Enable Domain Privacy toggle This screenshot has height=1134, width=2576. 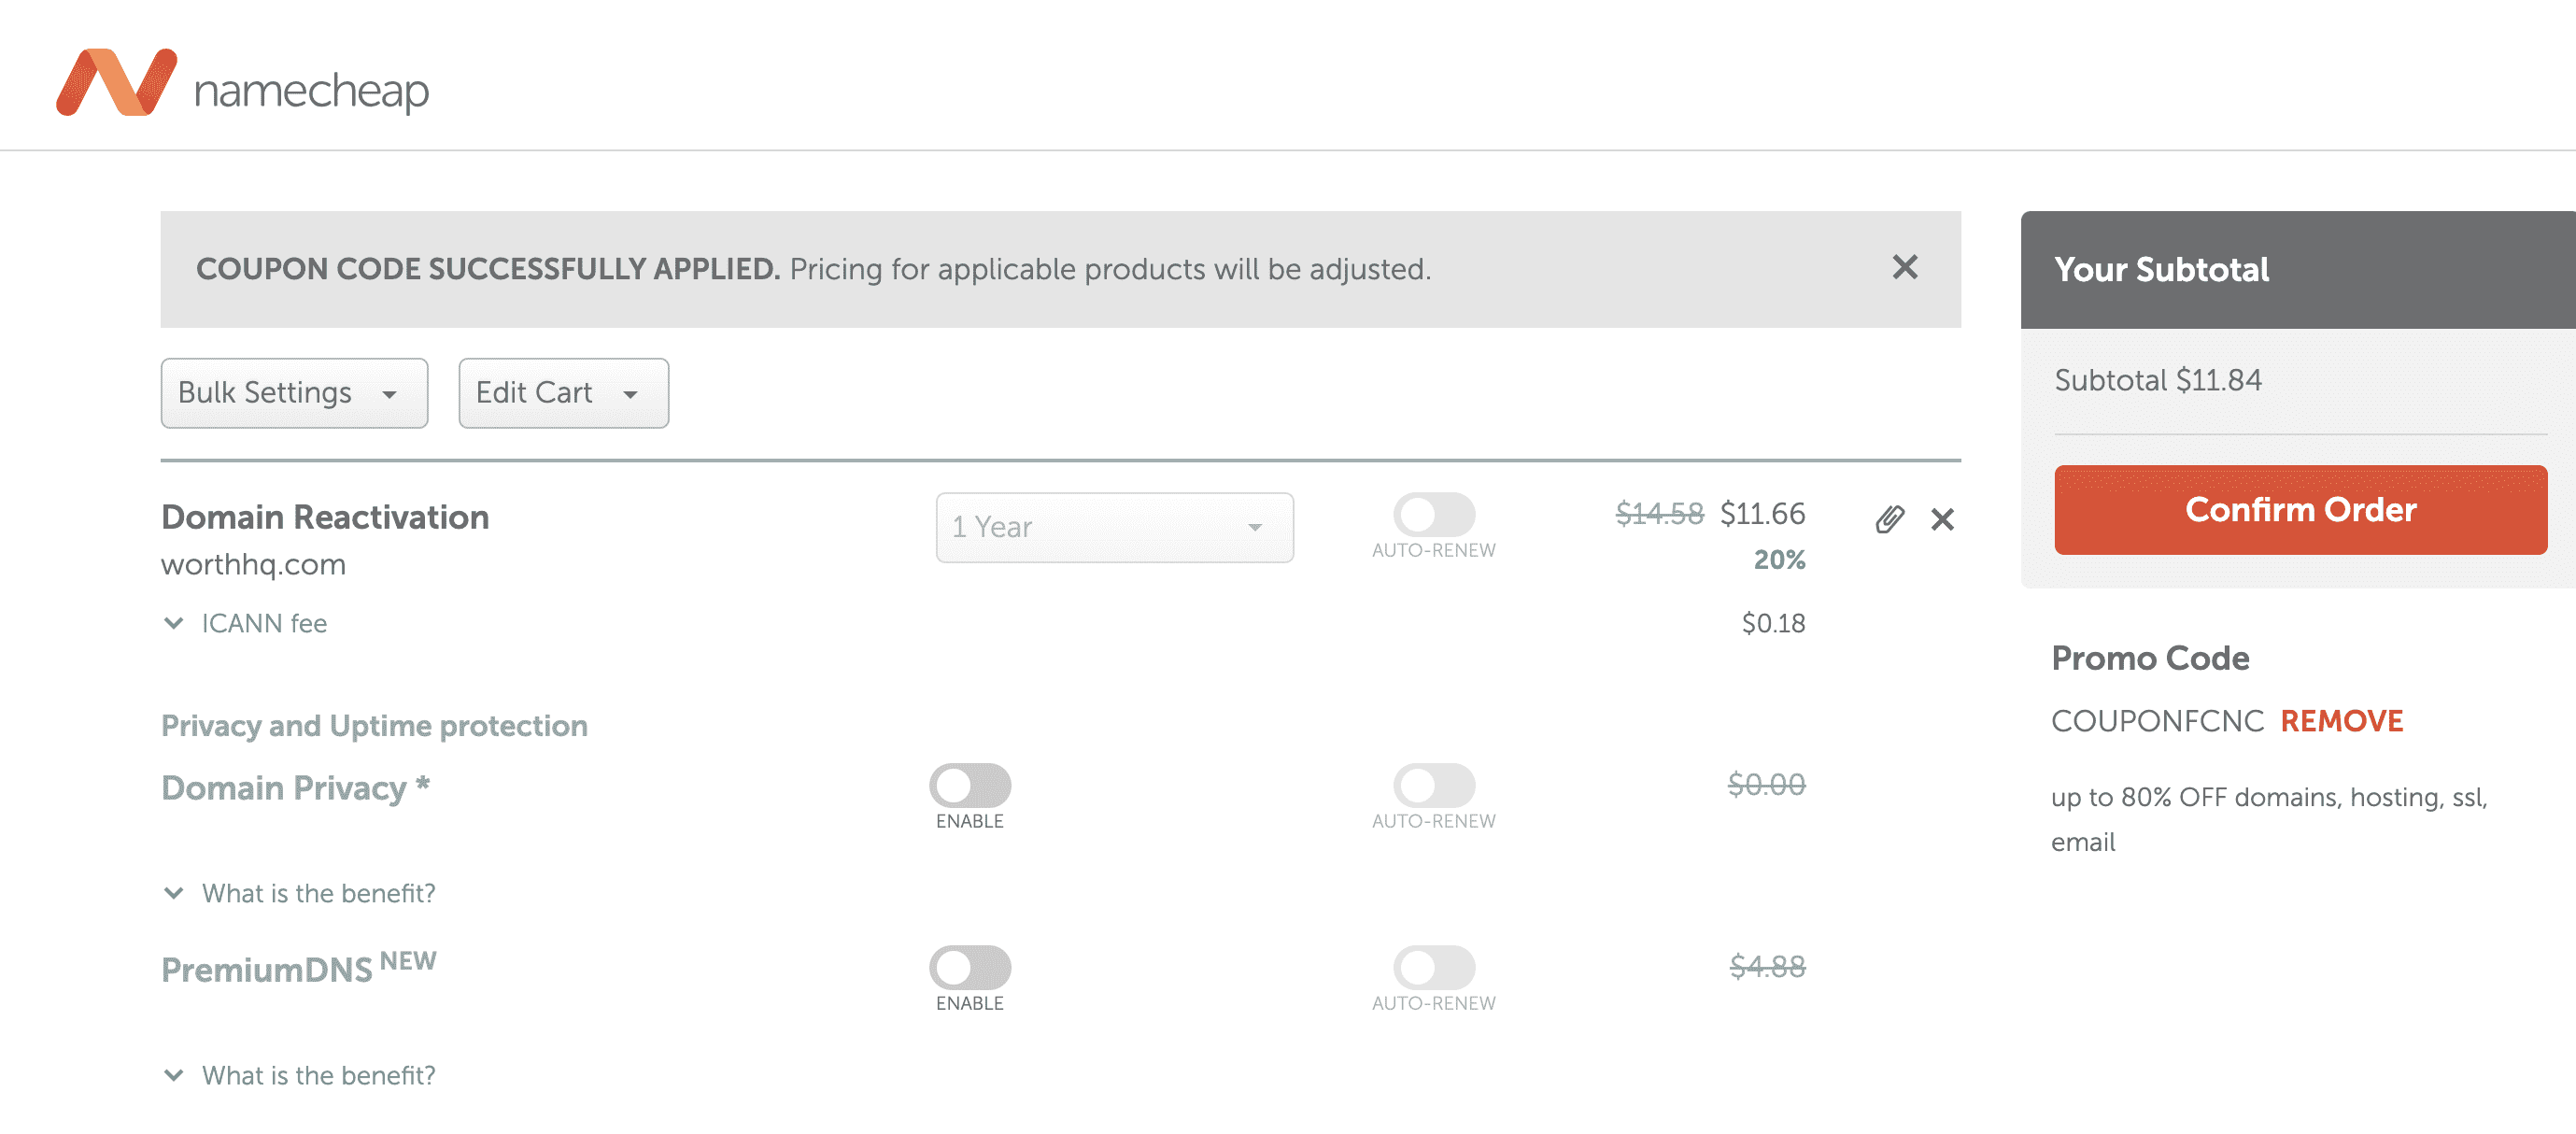coord(969,785)
